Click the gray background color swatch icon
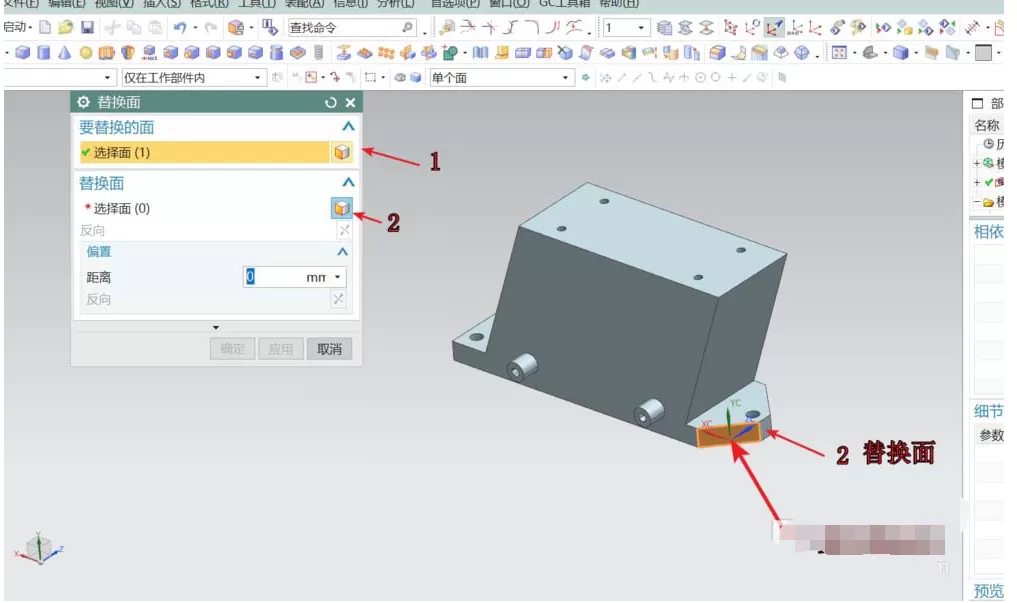The height and width of the screenshot is (603, 1017). (x=983, y=53)
